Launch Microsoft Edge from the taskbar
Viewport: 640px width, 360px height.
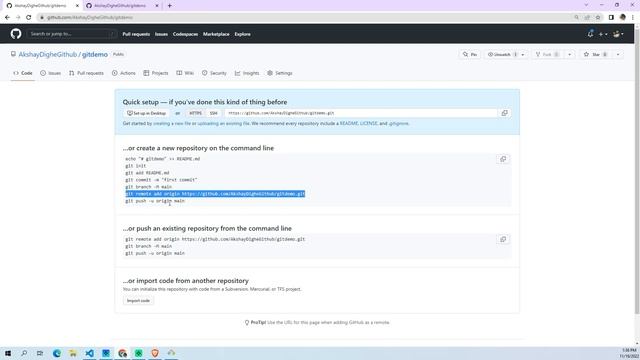pos(57,353)
